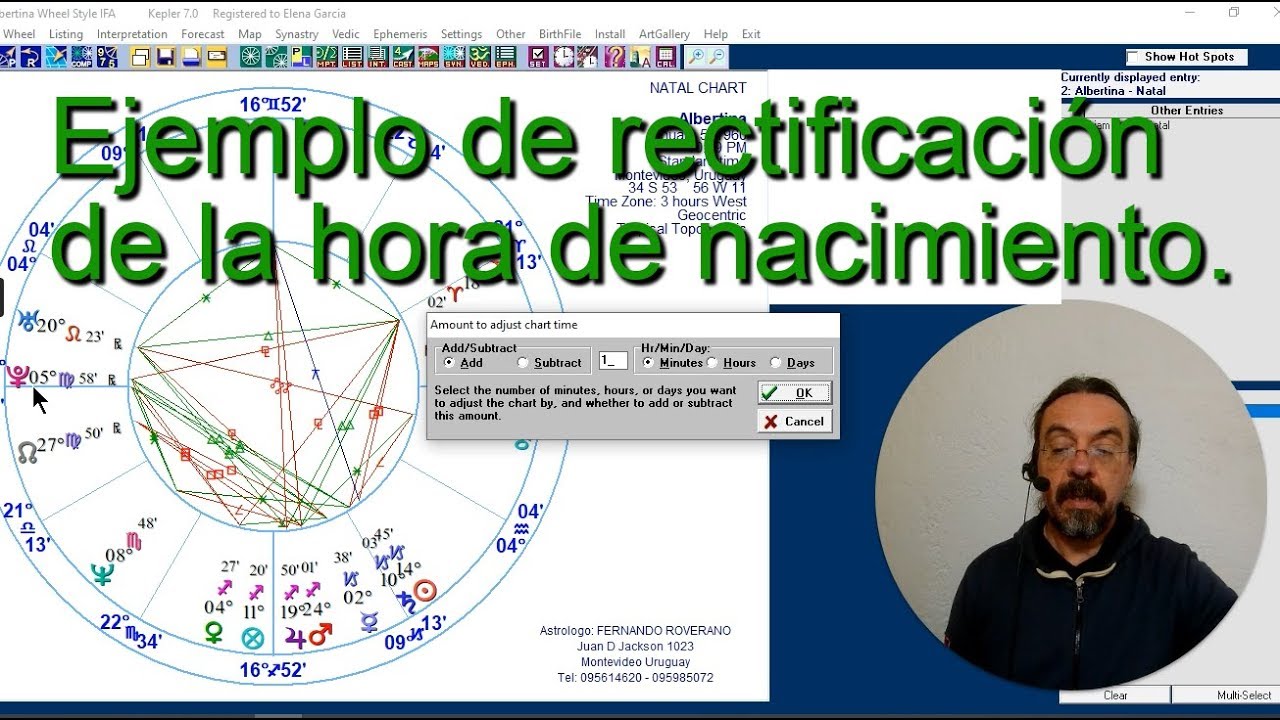1280x720 pixels.
Task: Click the Exit menu item
Action: [751, 34]
